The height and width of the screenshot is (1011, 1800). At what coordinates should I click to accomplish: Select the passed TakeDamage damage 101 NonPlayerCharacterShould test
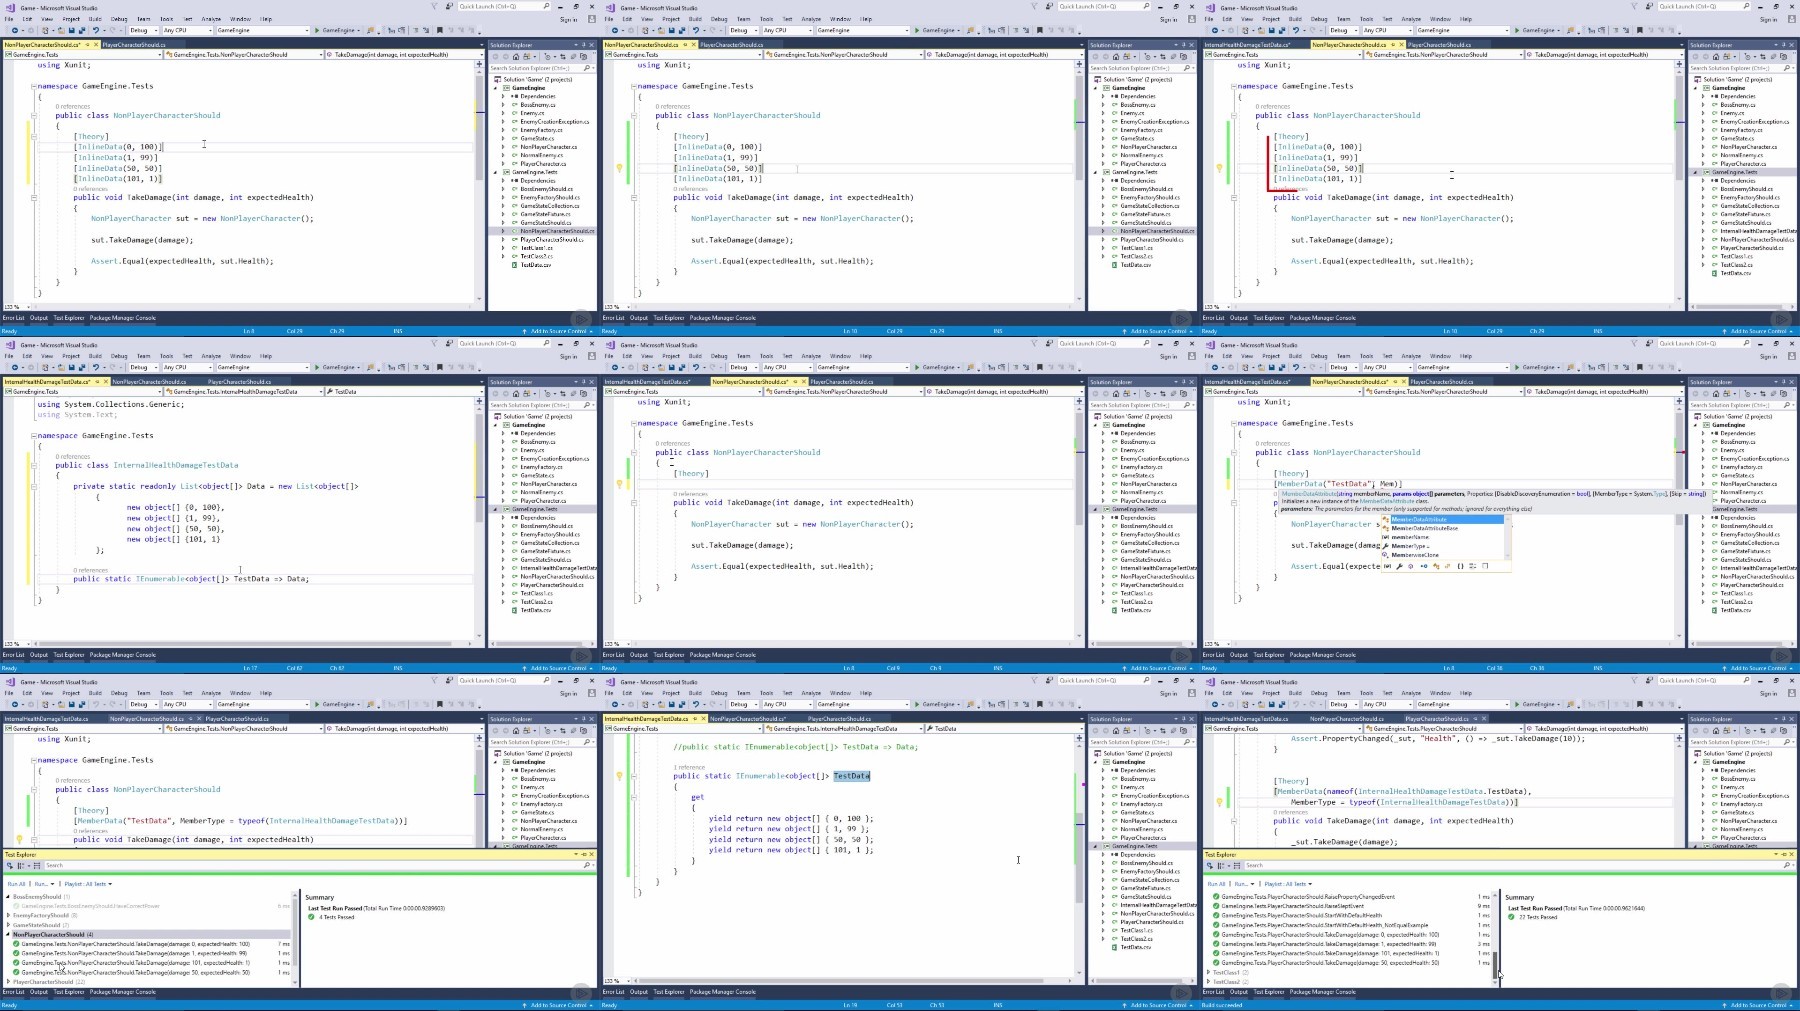(136, 963)
